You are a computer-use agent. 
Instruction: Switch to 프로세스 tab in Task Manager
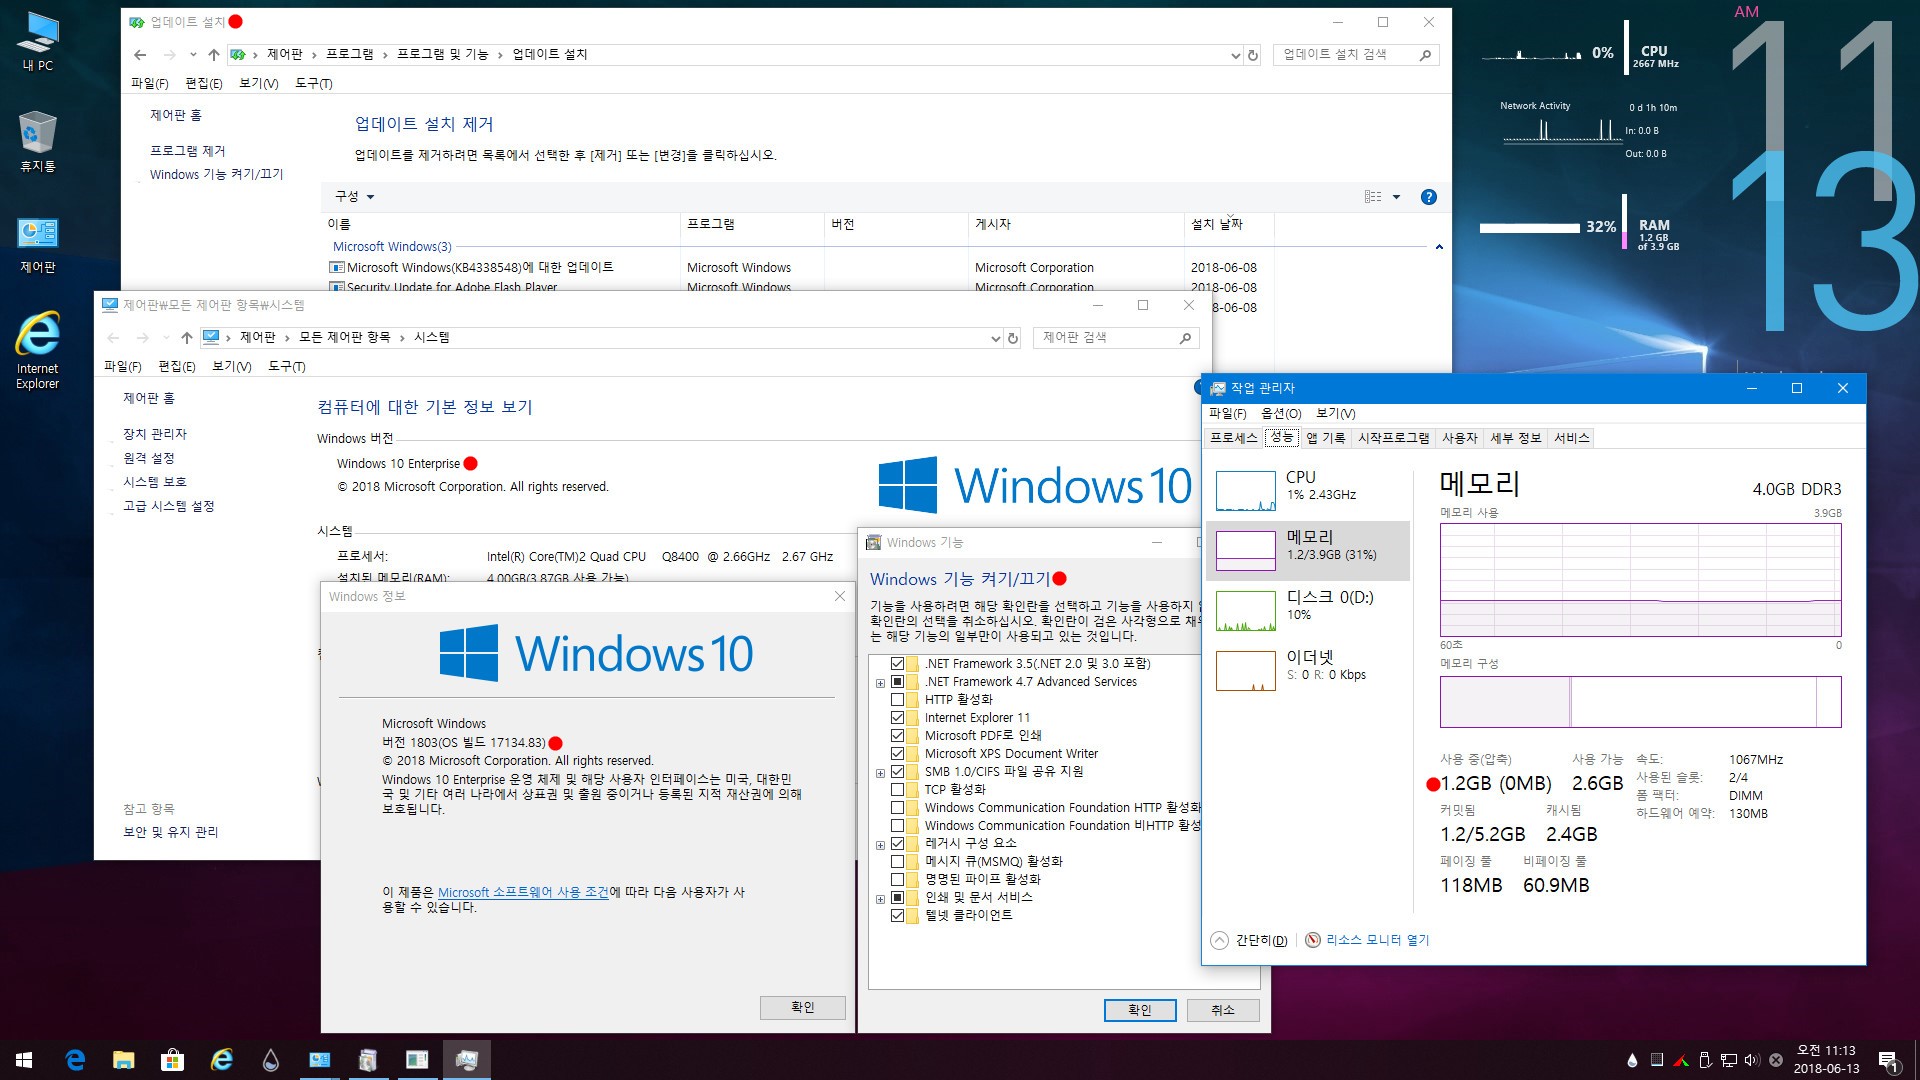(x=1234, y=438)
